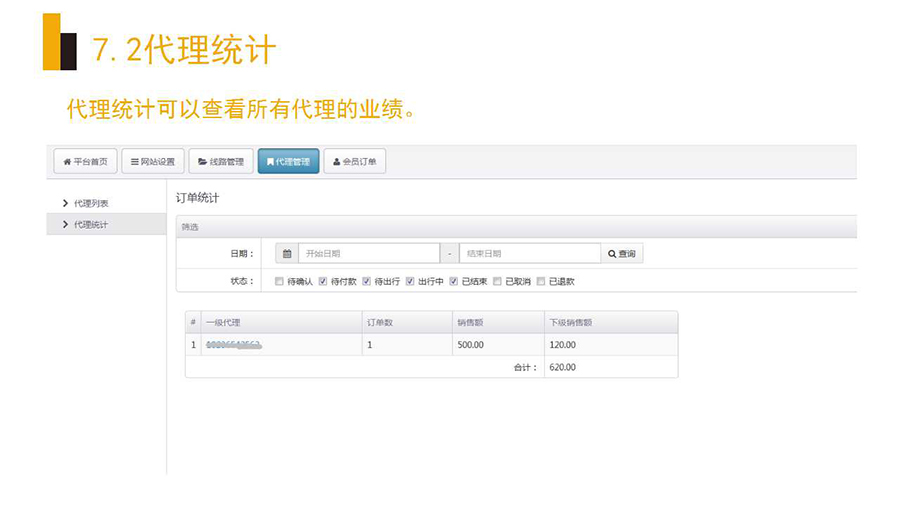Click the user icon in 会员订单
Viewport: 900px width, 506px height.
pyautogui.click(x=336, y=162)
